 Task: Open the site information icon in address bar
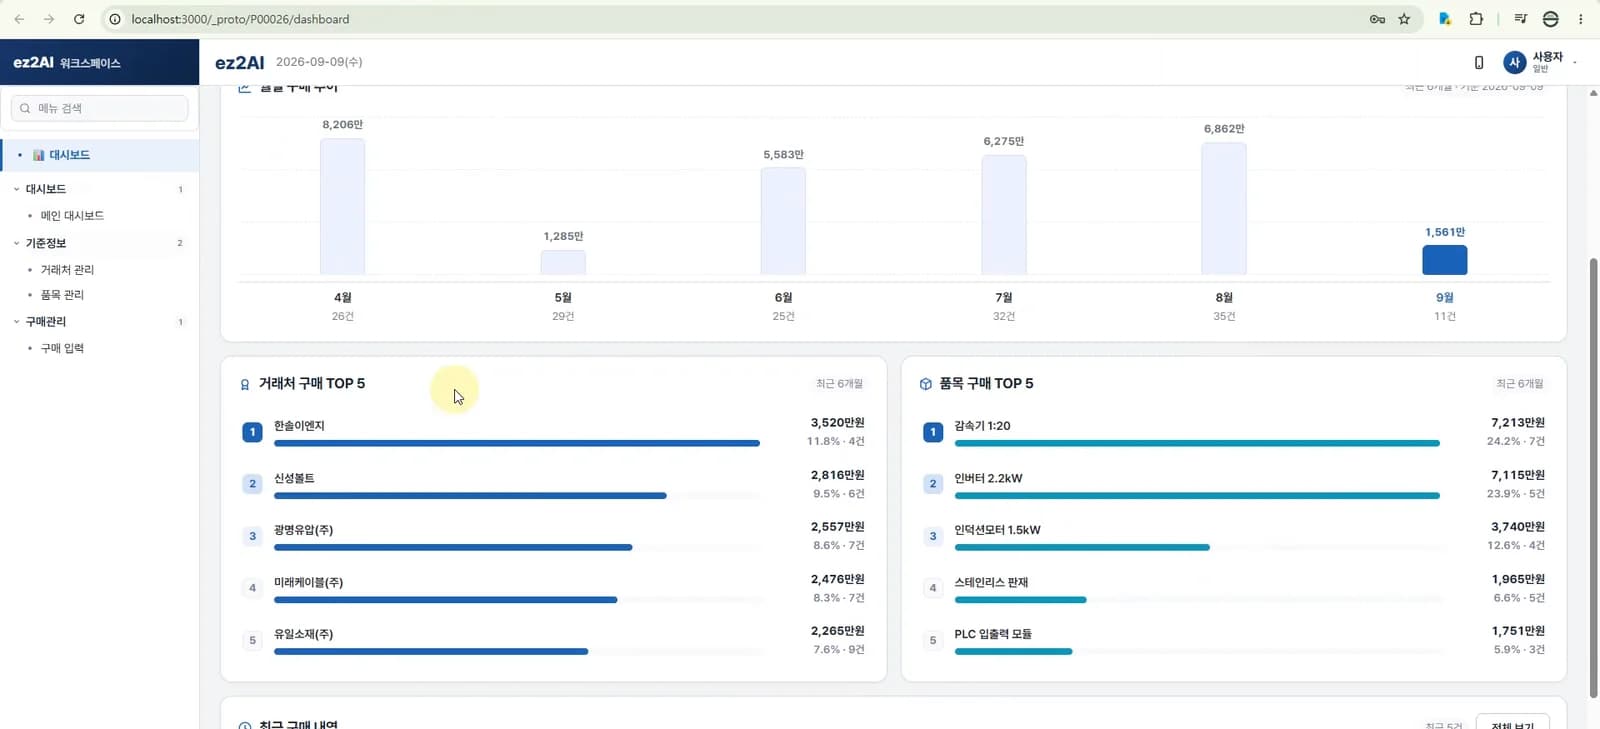(115, 19)
